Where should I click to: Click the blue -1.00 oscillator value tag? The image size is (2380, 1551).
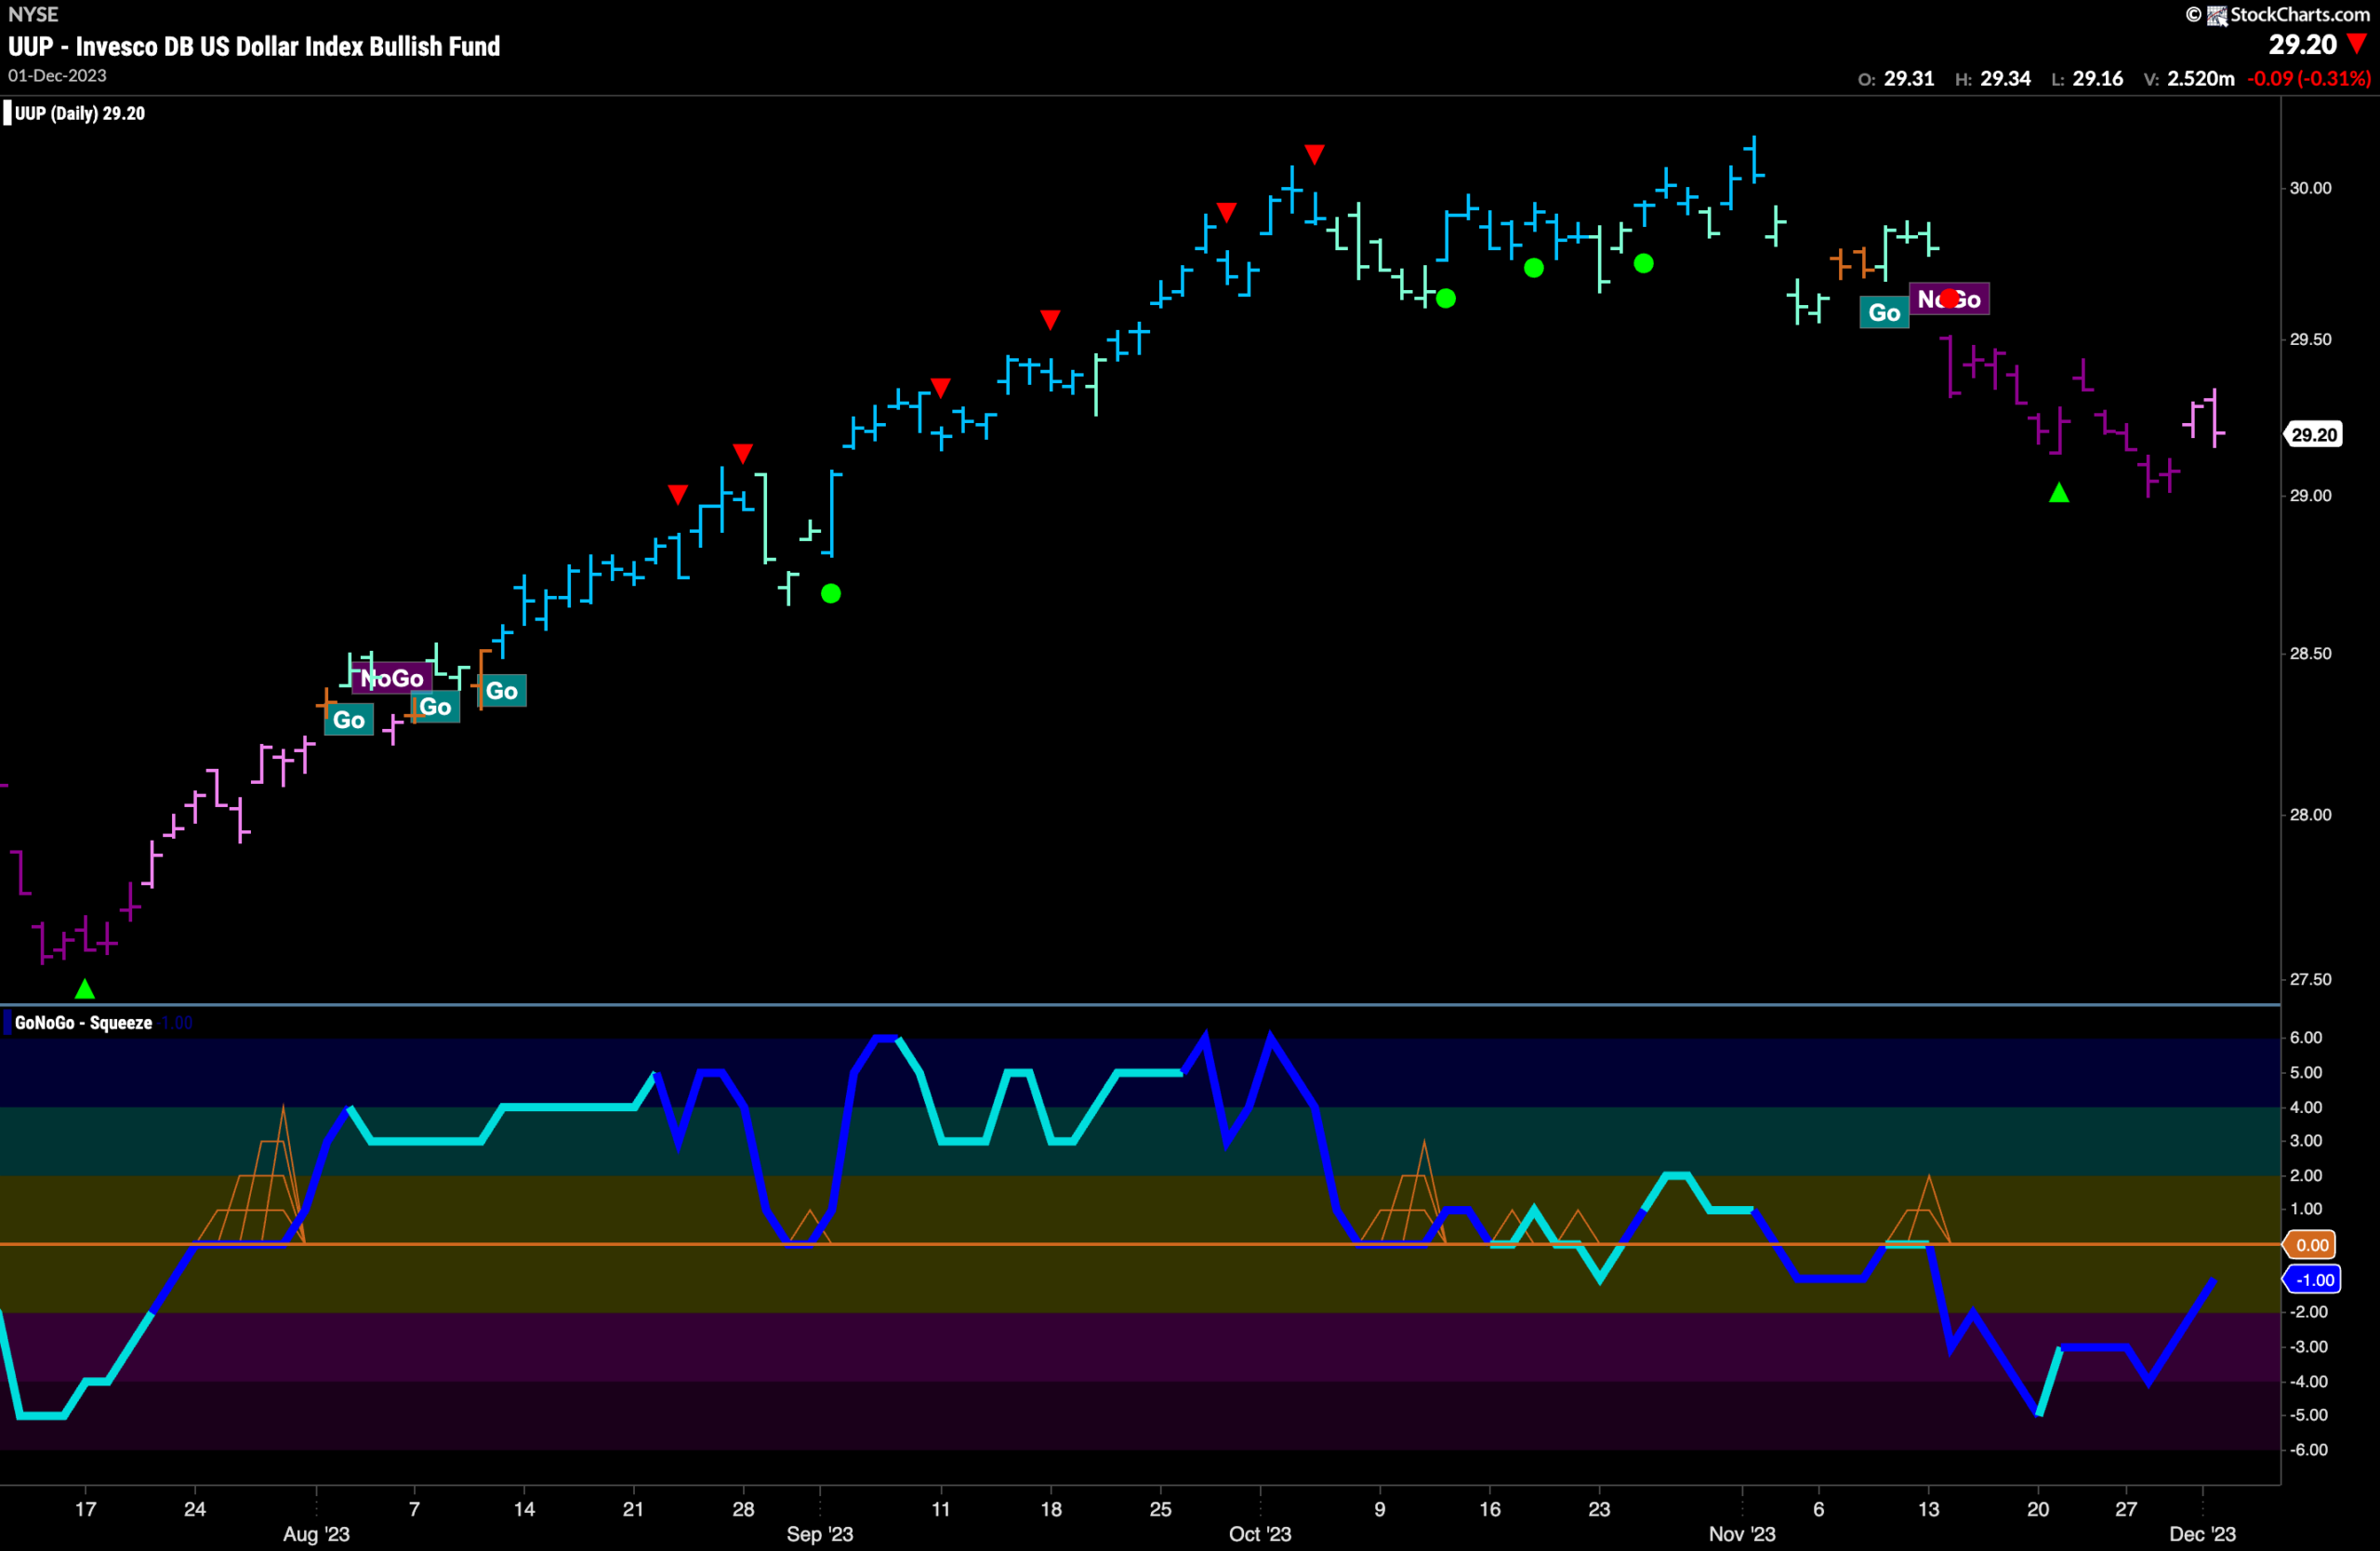(2311, 1280)
